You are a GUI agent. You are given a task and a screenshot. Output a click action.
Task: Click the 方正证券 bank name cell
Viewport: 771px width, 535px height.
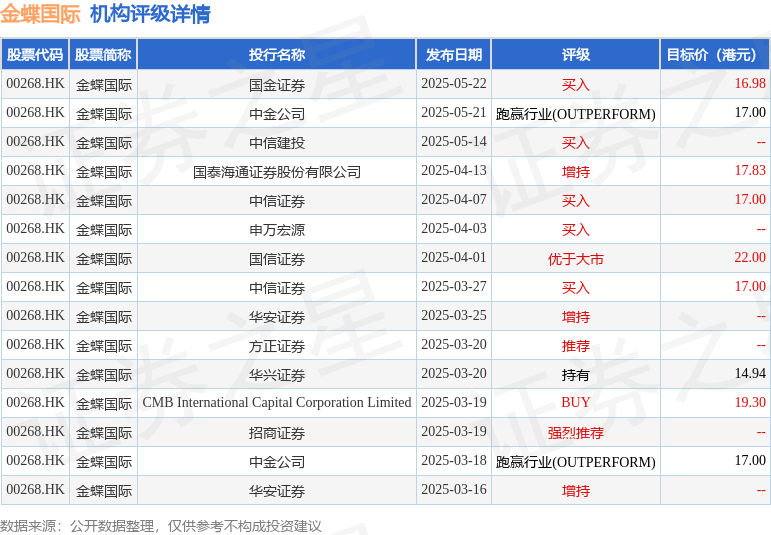click(277, 346)
